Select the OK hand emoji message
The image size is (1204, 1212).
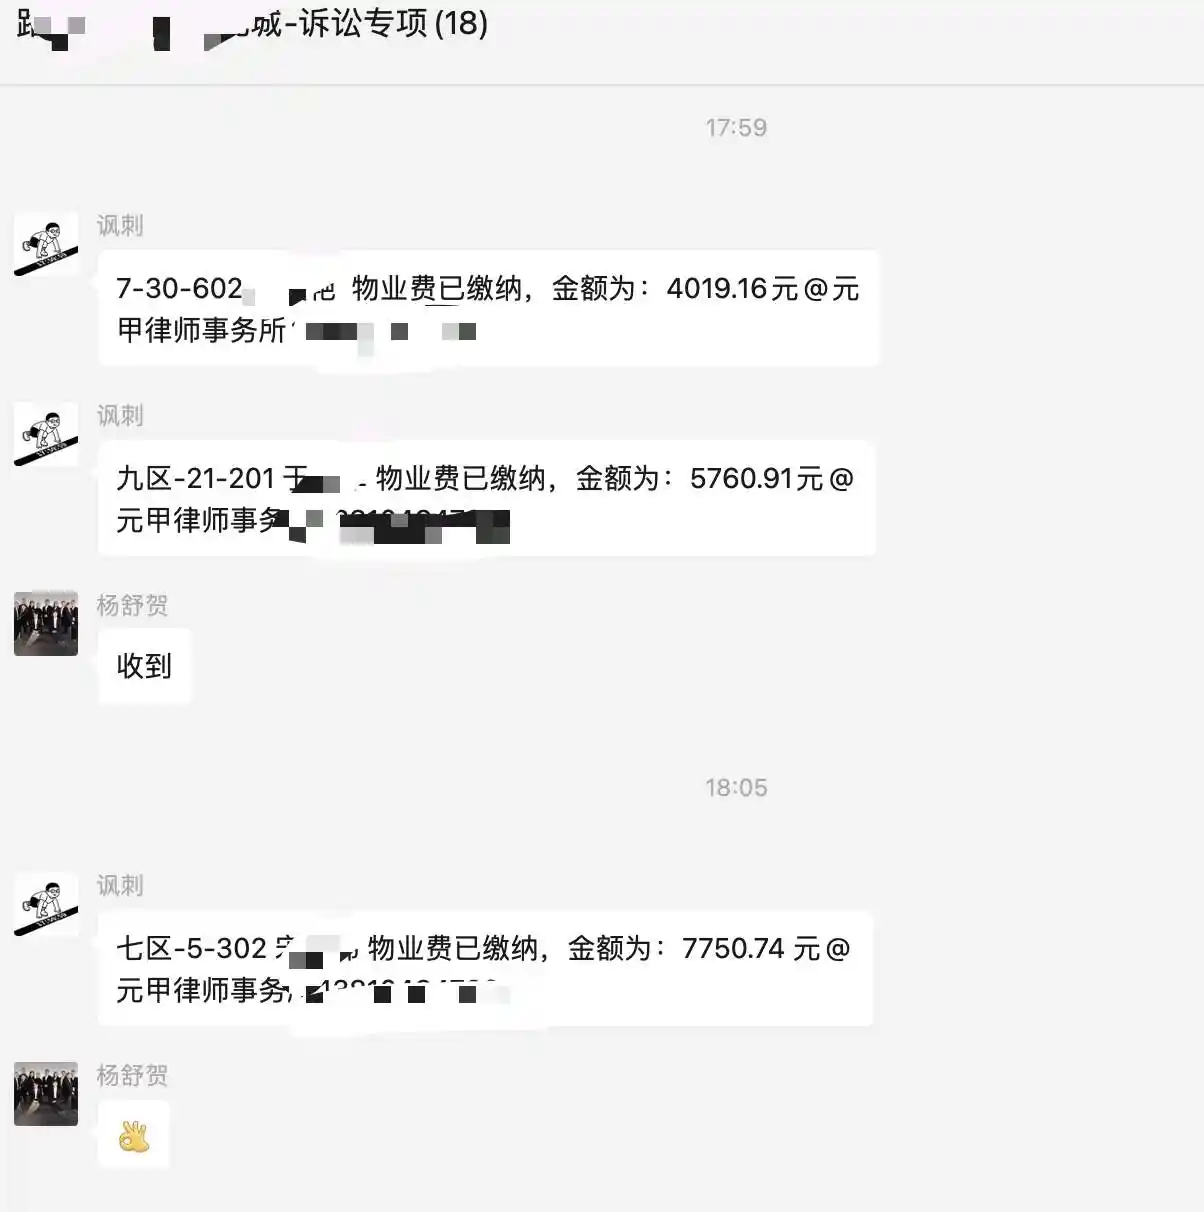134,1135
